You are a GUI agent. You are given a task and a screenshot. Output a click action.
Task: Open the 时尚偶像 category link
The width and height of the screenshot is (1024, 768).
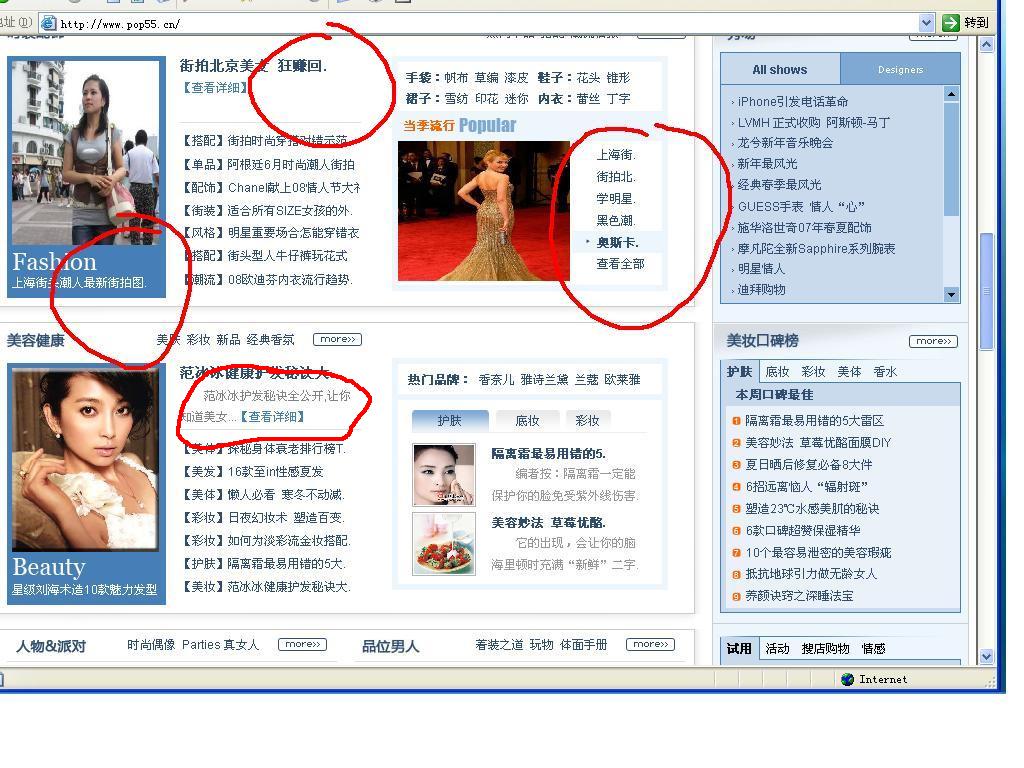151,645
